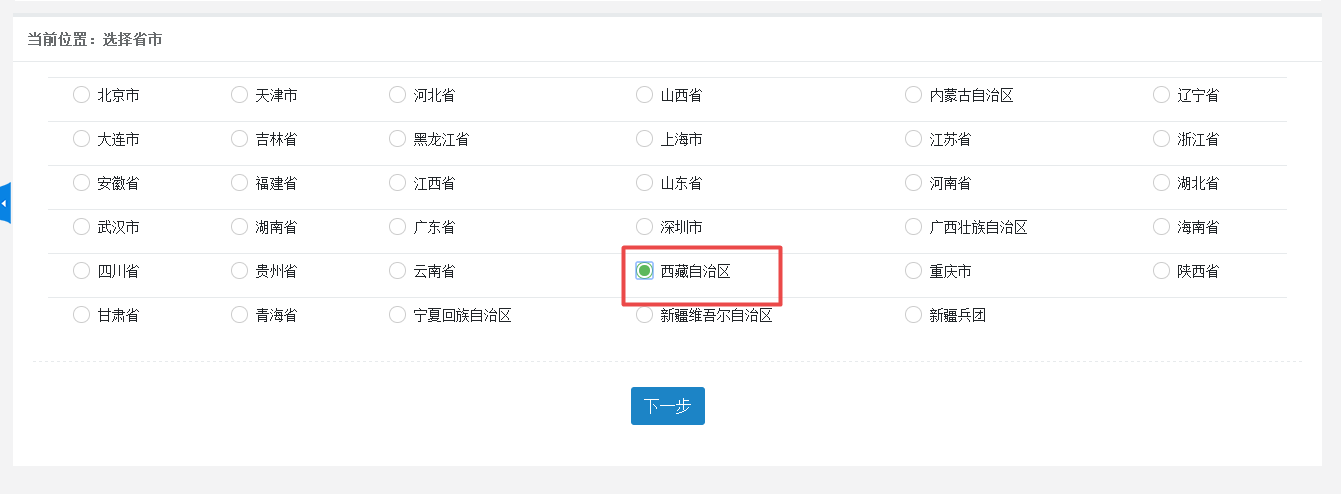Select the 广东省 radio button

point(397,227)
